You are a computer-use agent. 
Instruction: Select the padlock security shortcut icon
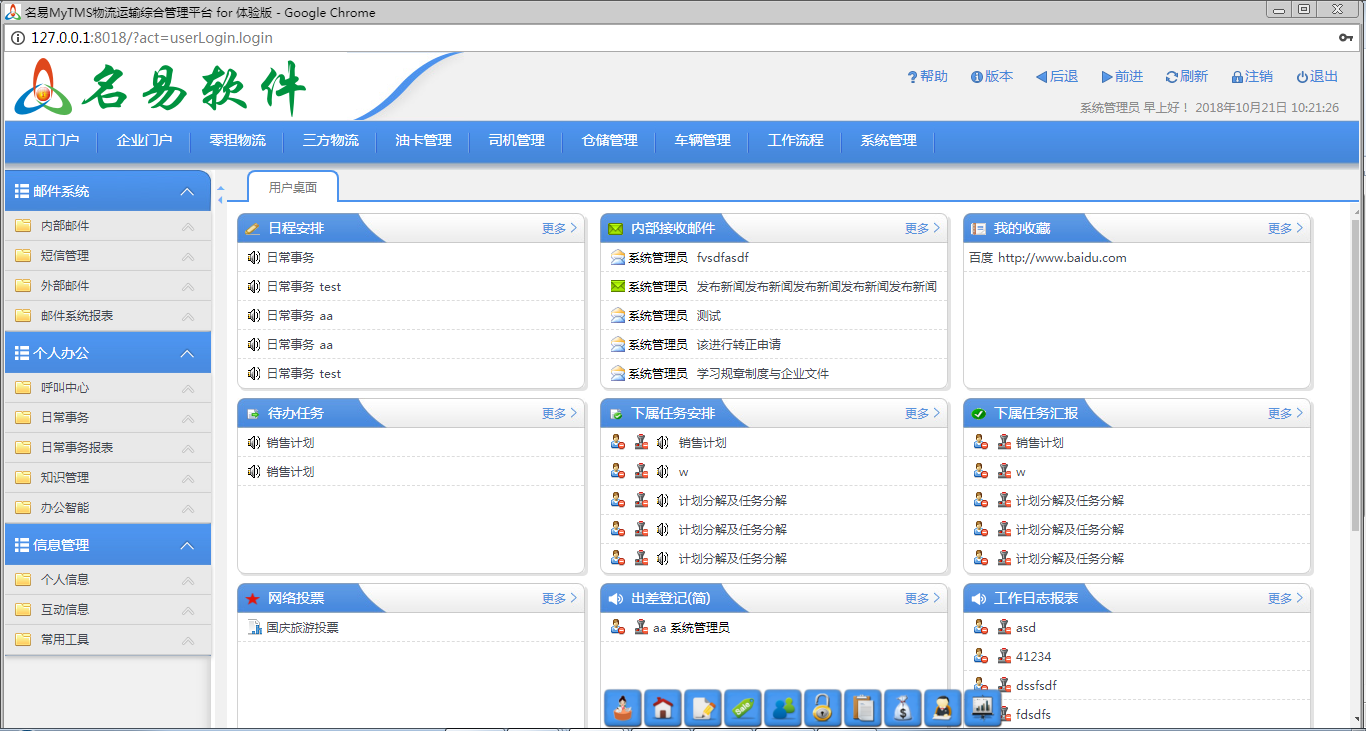coord(823,708)
